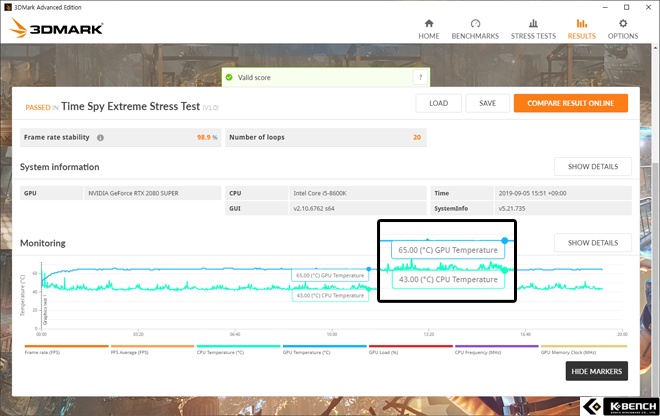Screen dimensions: 660x416
Task: Open the OPTIONS gear section
Action: [x=623, y=29]
